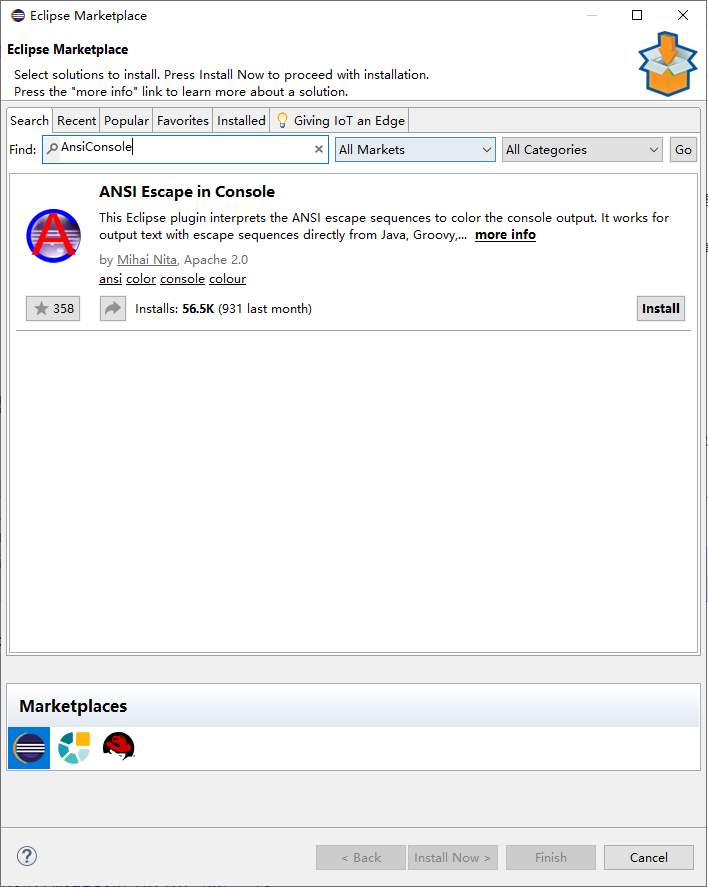Click the lightbulb icon on IoT tab
The image size is (708, 887).
coord(282,120)
